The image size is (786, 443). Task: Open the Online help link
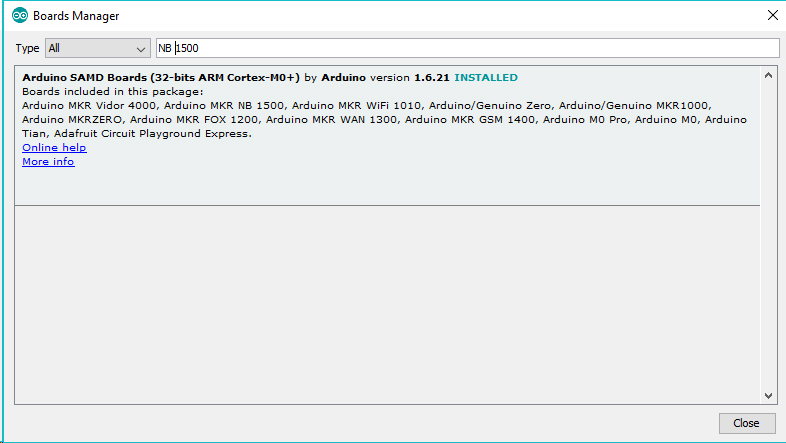(54, 147)
